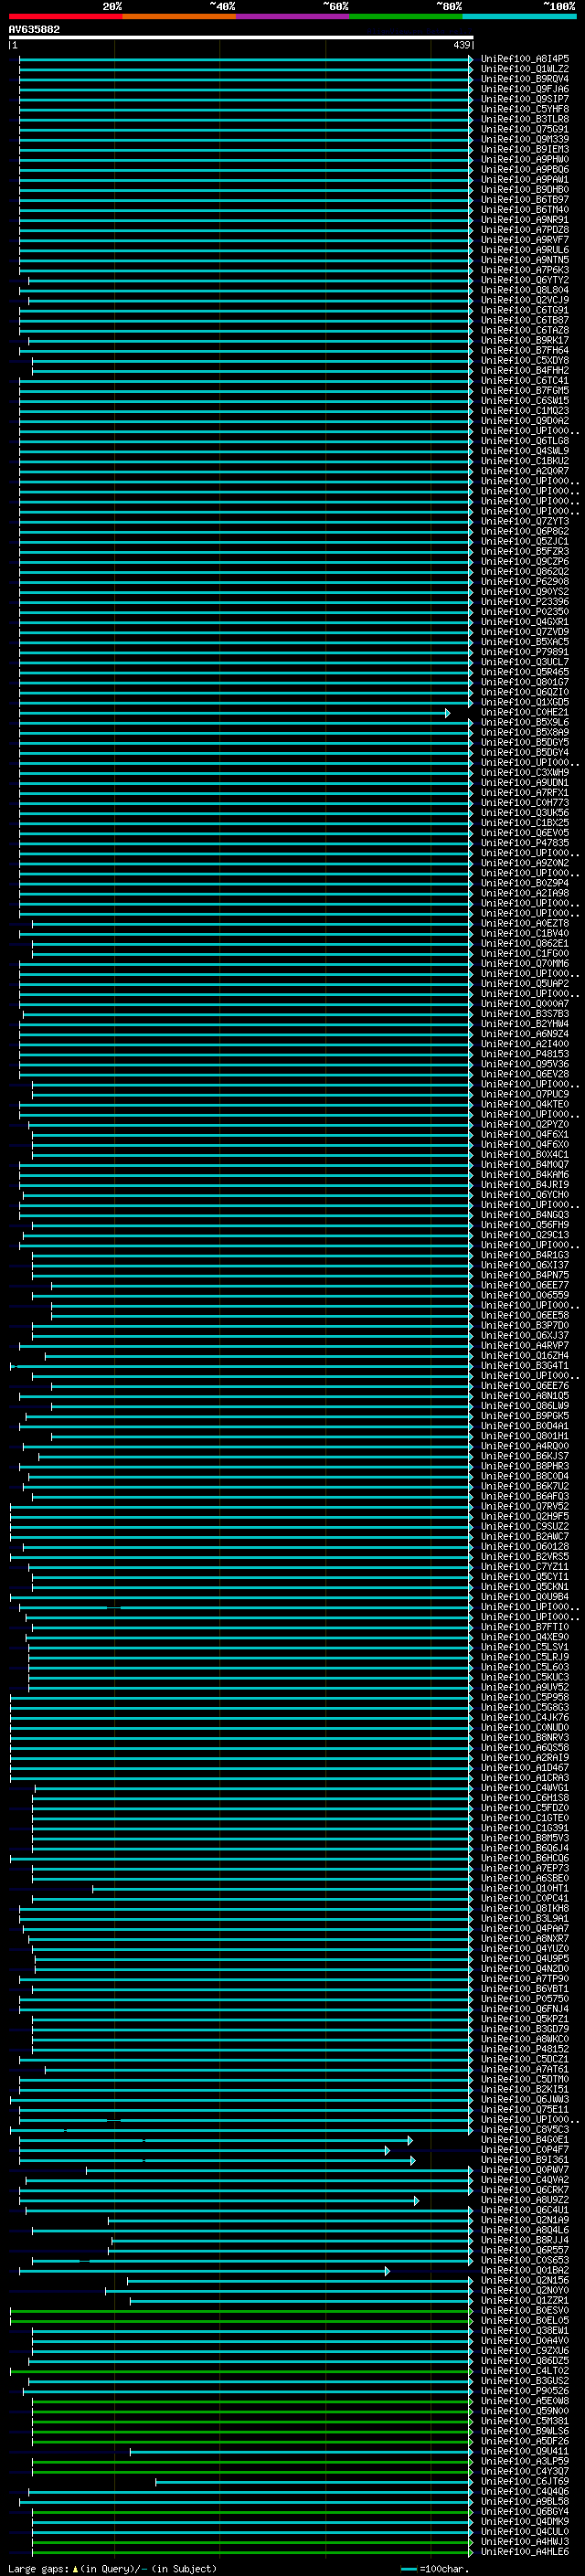The image size is (585, 2576).
Task: Select the UniRef100_B3P7D0 label
Action: 524,1325
